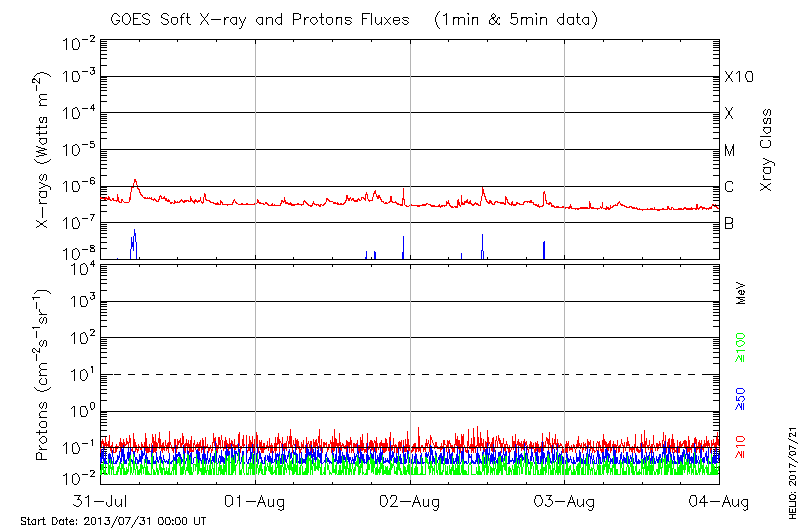Click the '04-Aug' end axis label
The width and height of the screenshot is (800, 530).
pyautogui.click(x=719, y=499)
